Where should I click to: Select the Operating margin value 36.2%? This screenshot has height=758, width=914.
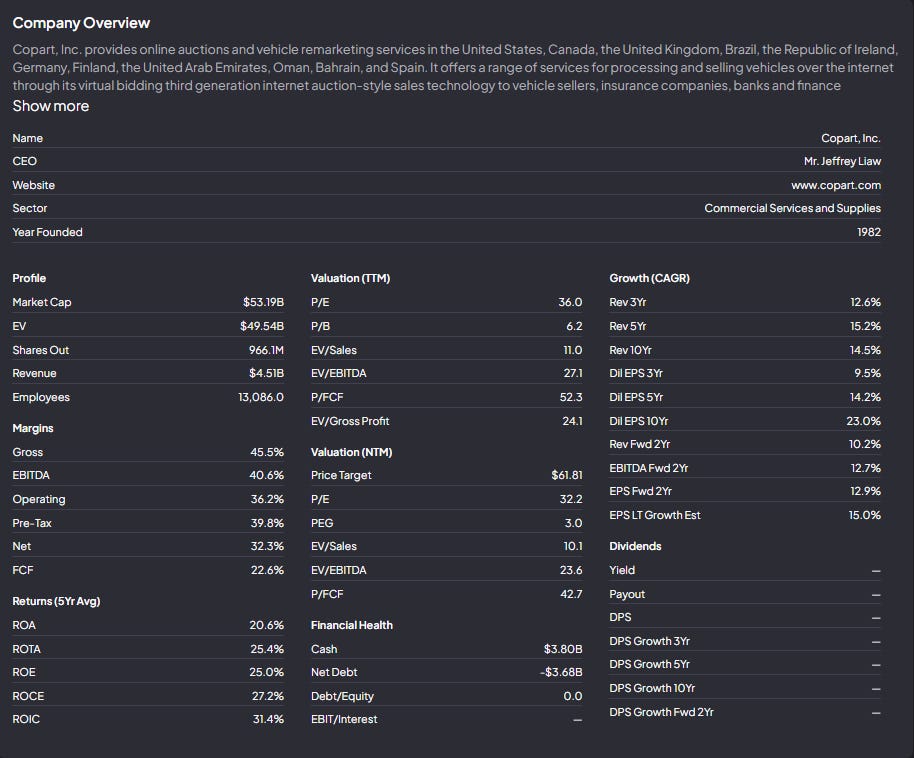click(267, 499)
